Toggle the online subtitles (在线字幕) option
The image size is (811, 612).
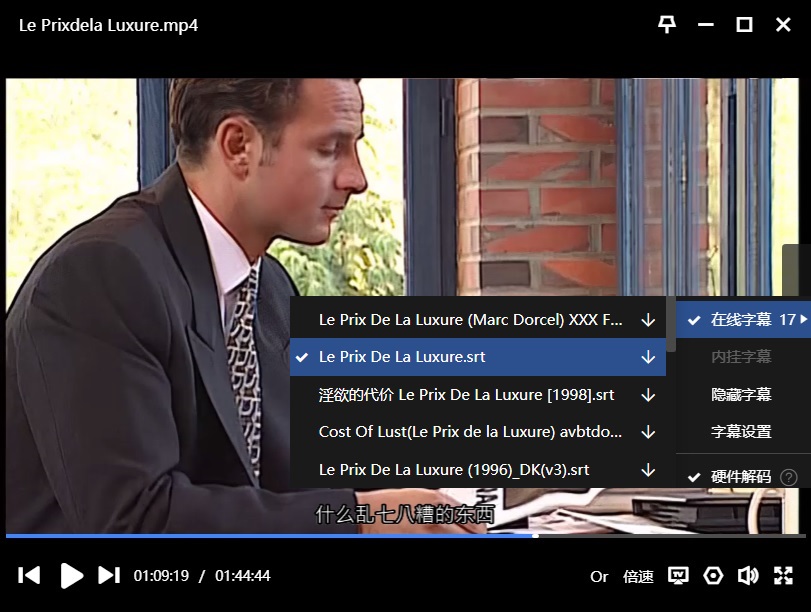(740, 320)
